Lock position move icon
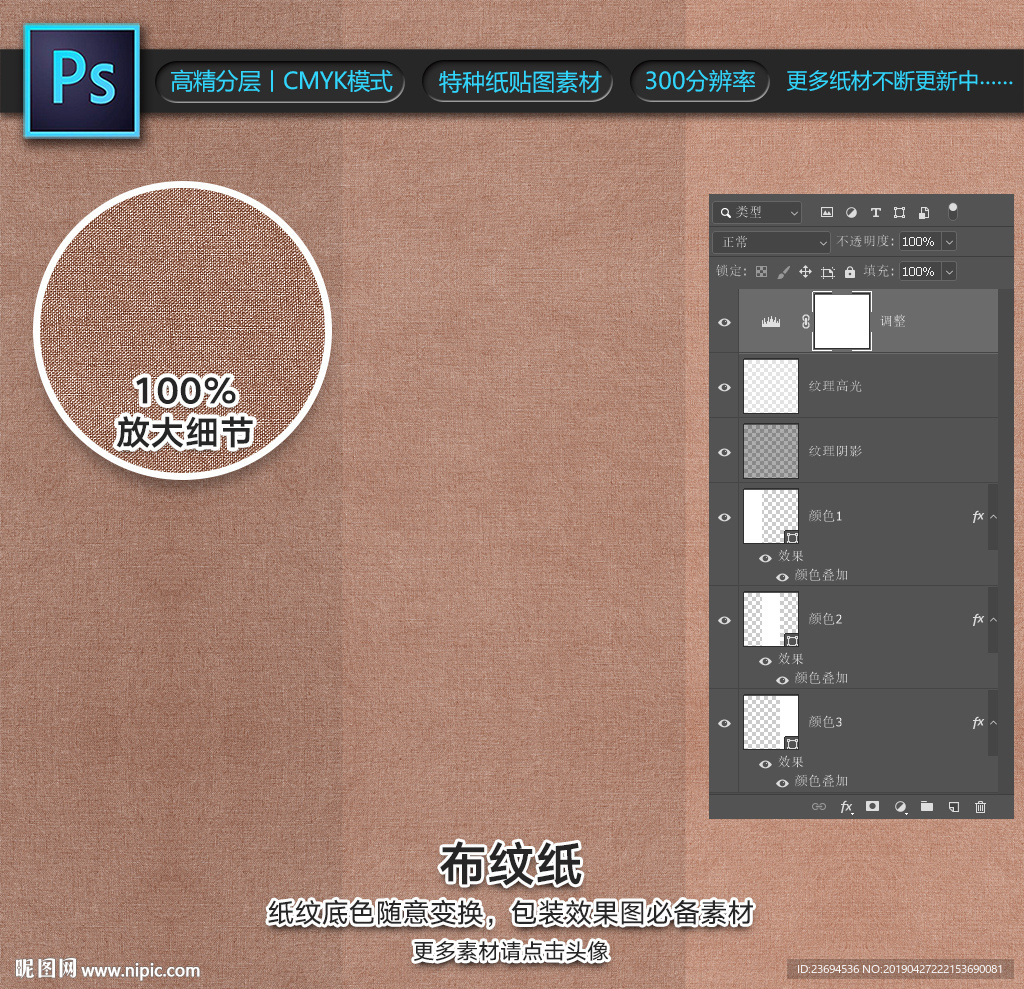Viewport: 1024px width, 989px height. [806, 272]
